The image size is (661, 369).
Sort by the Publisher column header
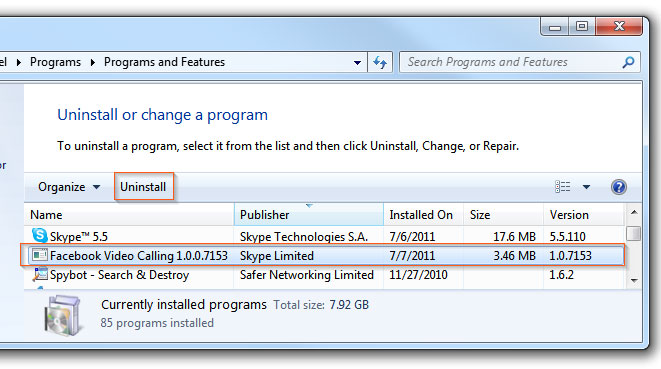309,215
